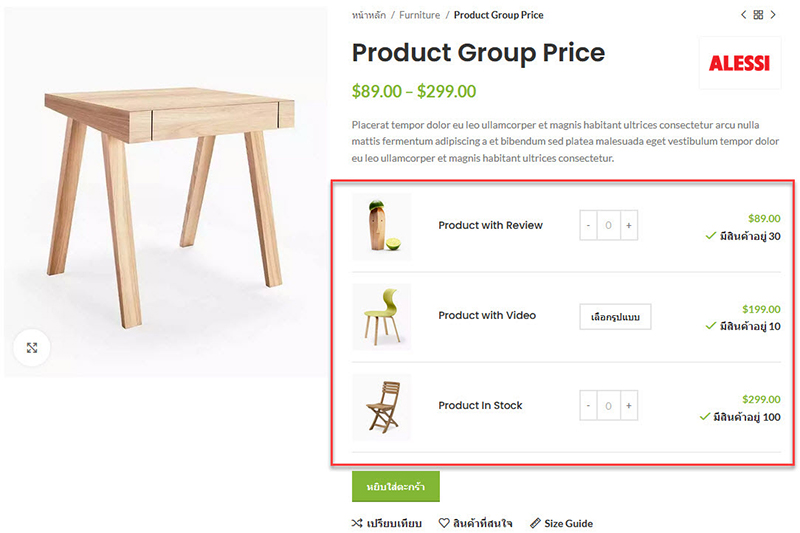
Task: Go to home breadcrumb link
Action: (369, 15)
